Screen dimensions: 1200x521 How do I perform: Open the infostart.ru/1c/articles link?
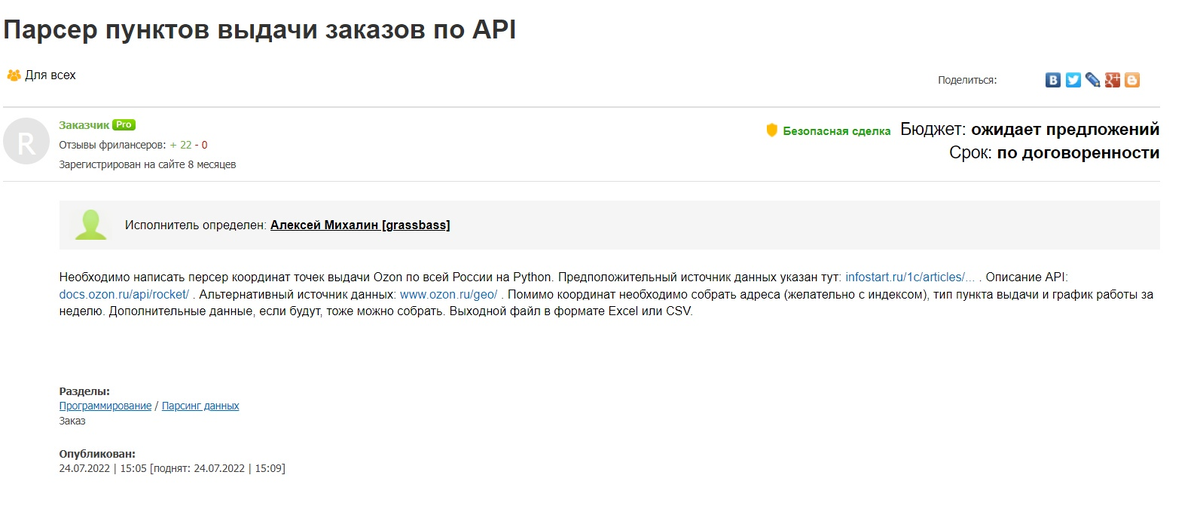(x=910, y=277)
